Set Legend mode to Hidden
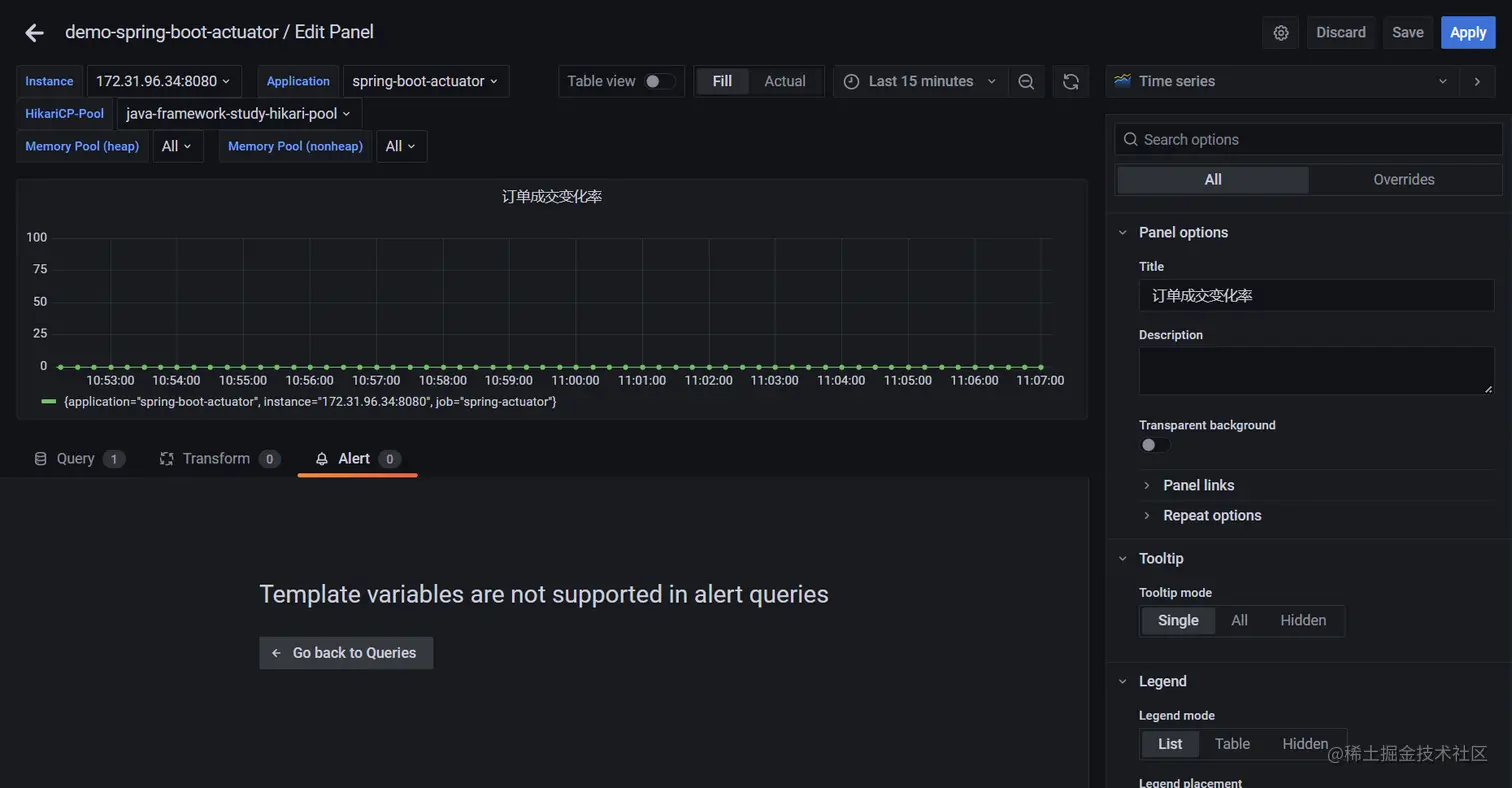Screen dimensions: 1512x788 click(1305, 744)
